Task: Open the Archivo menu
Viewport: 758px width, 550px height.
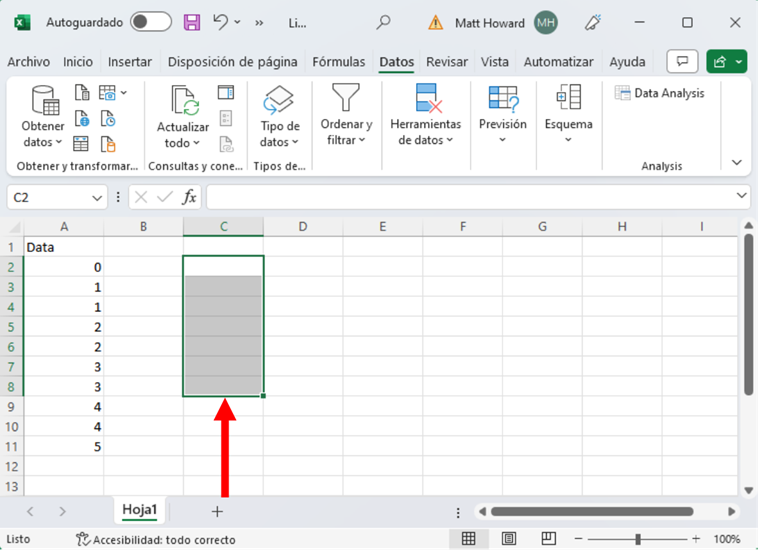Action: 28,62
